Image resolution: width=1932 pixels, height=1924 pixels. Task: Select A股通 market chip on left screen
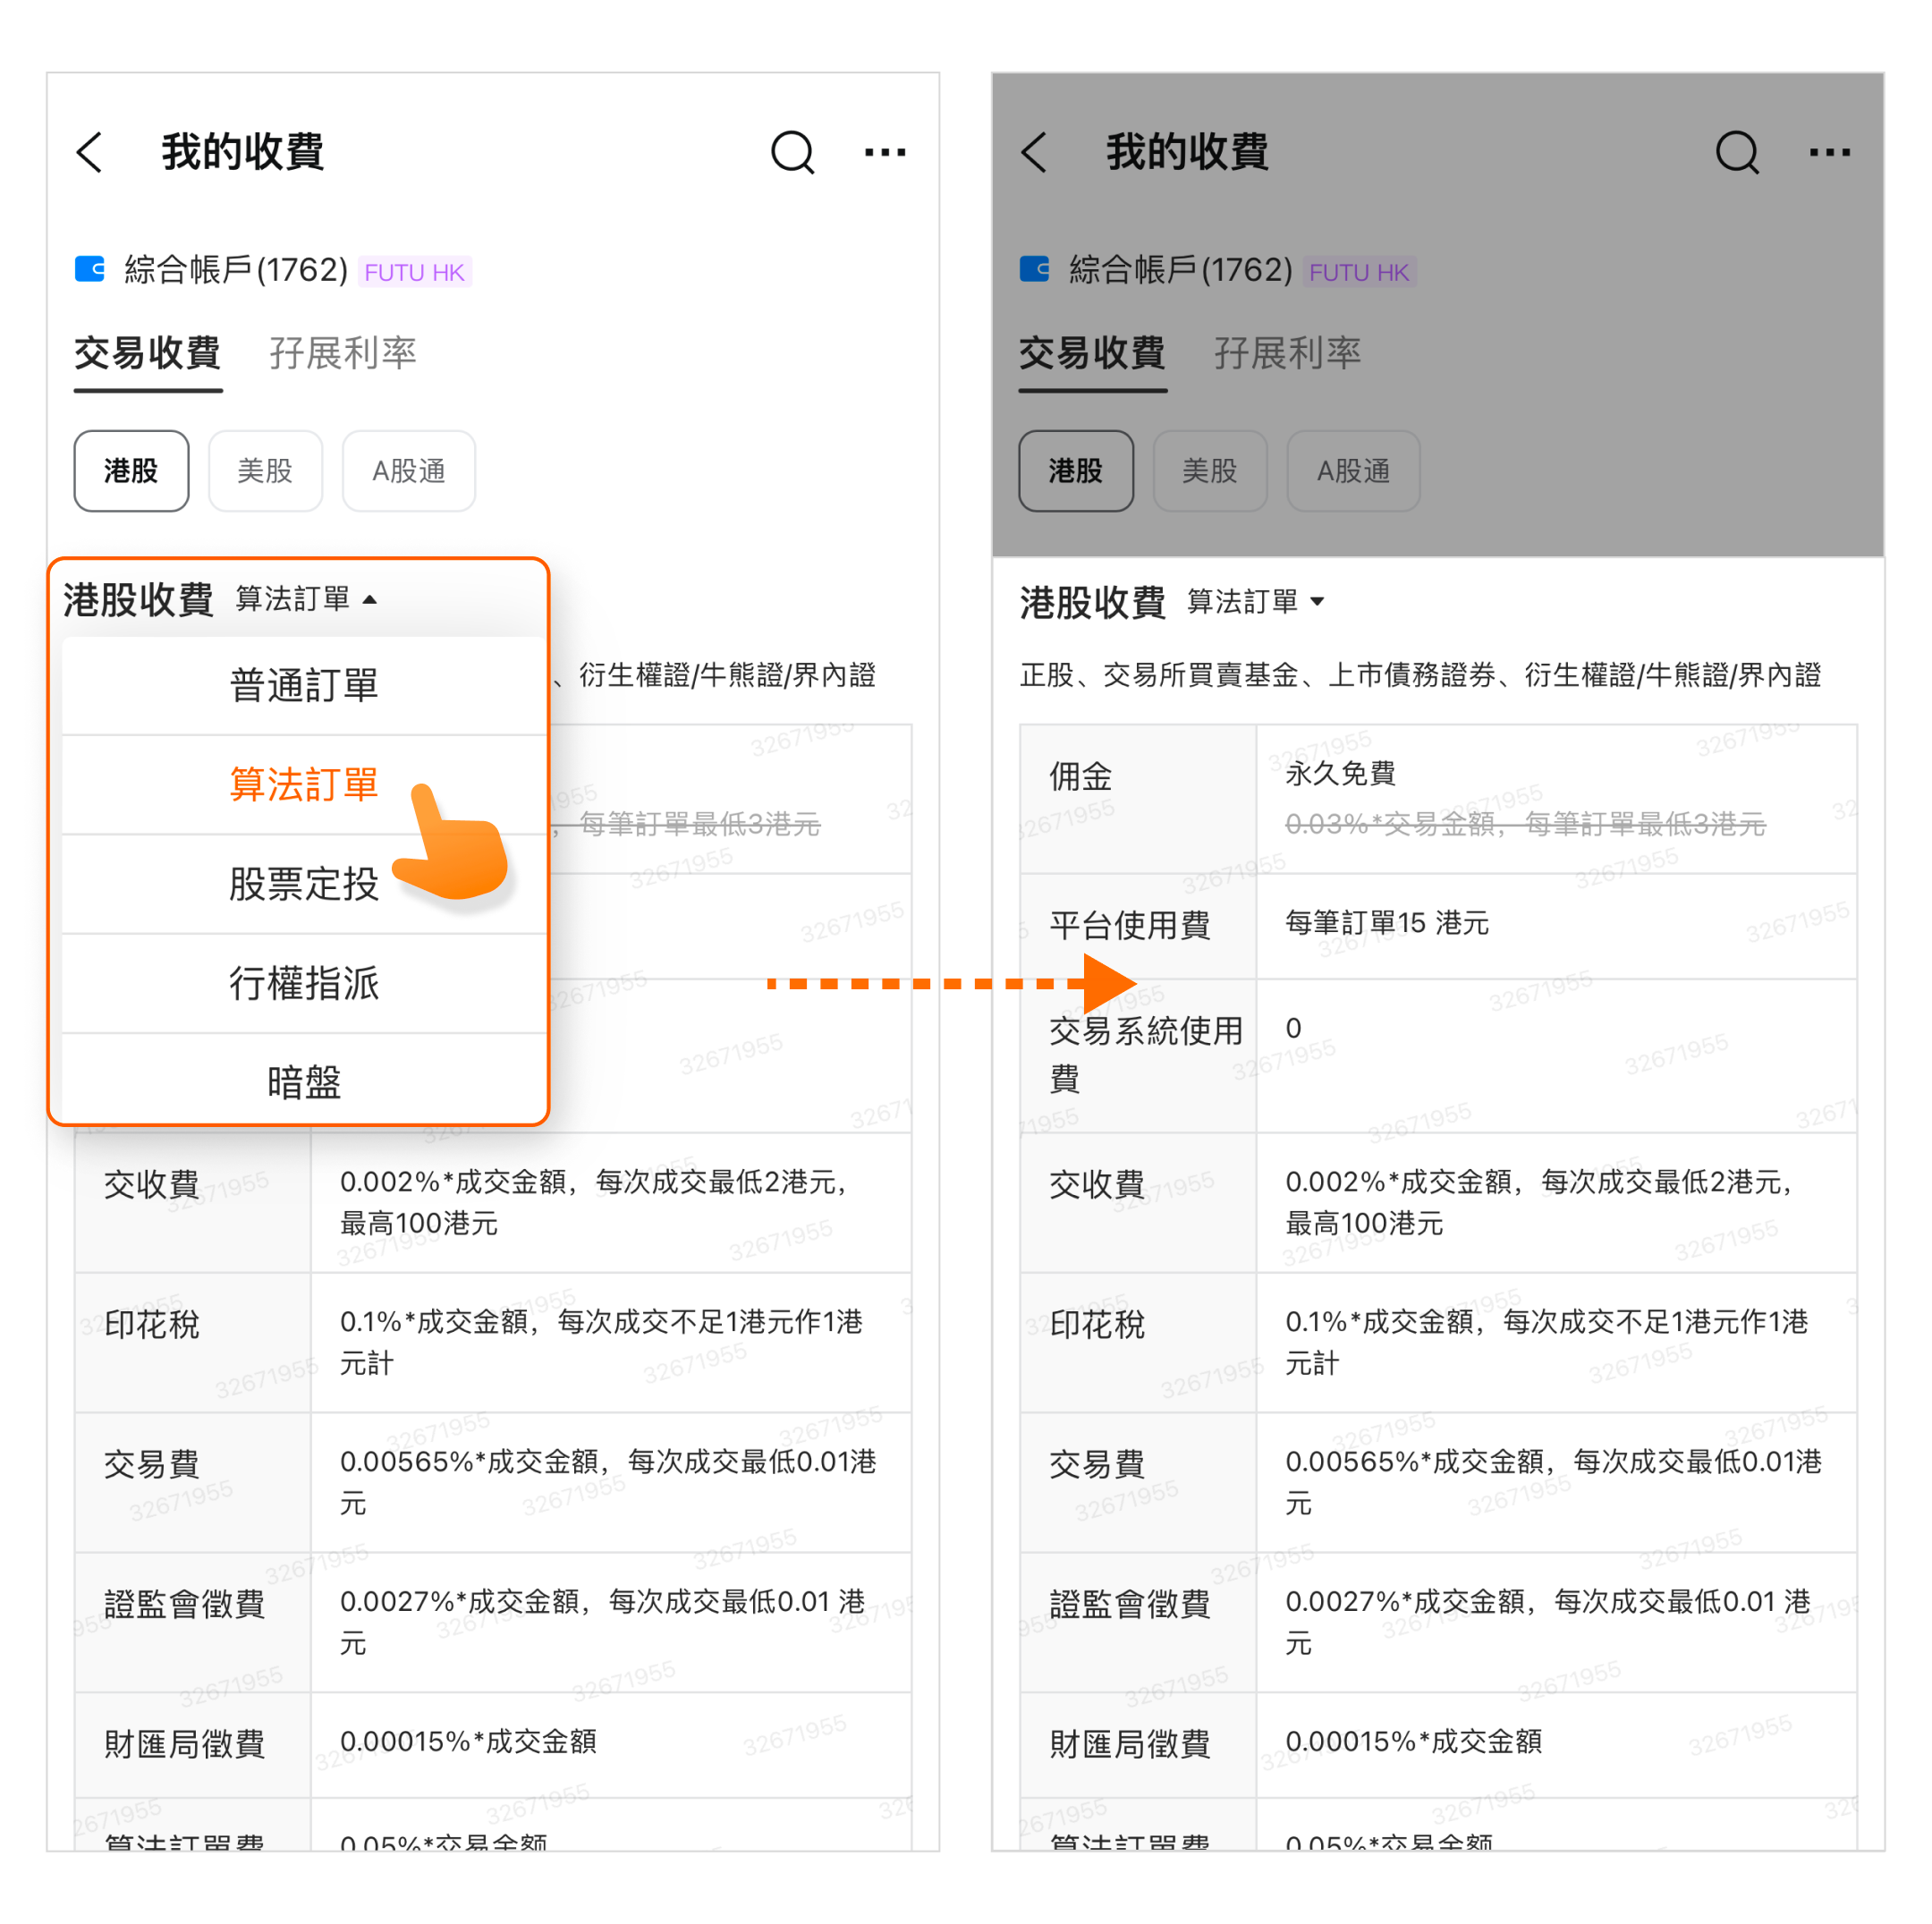point(408,471)
